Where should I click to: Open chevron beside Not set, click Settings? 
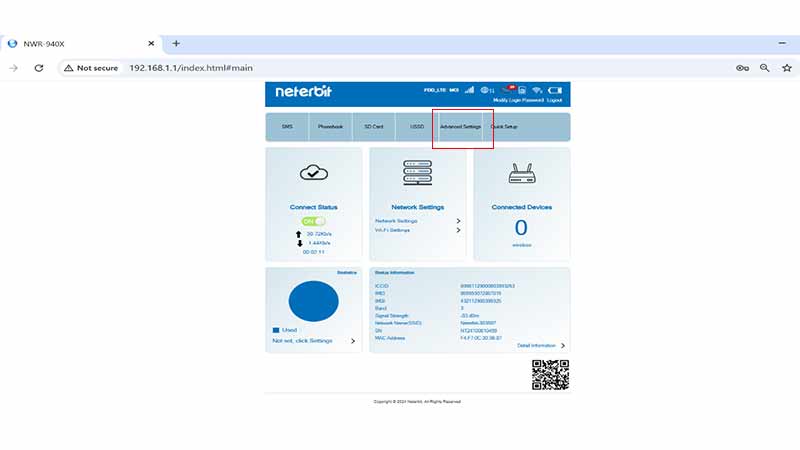tap(353, 341)
